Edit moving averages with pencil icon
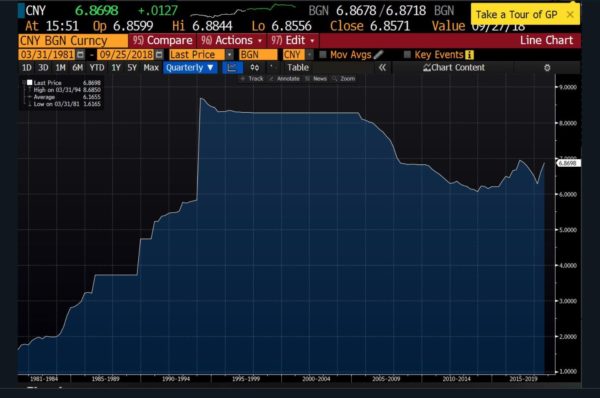The width and height of the screenshot is (600, 398). pos(378,55)
